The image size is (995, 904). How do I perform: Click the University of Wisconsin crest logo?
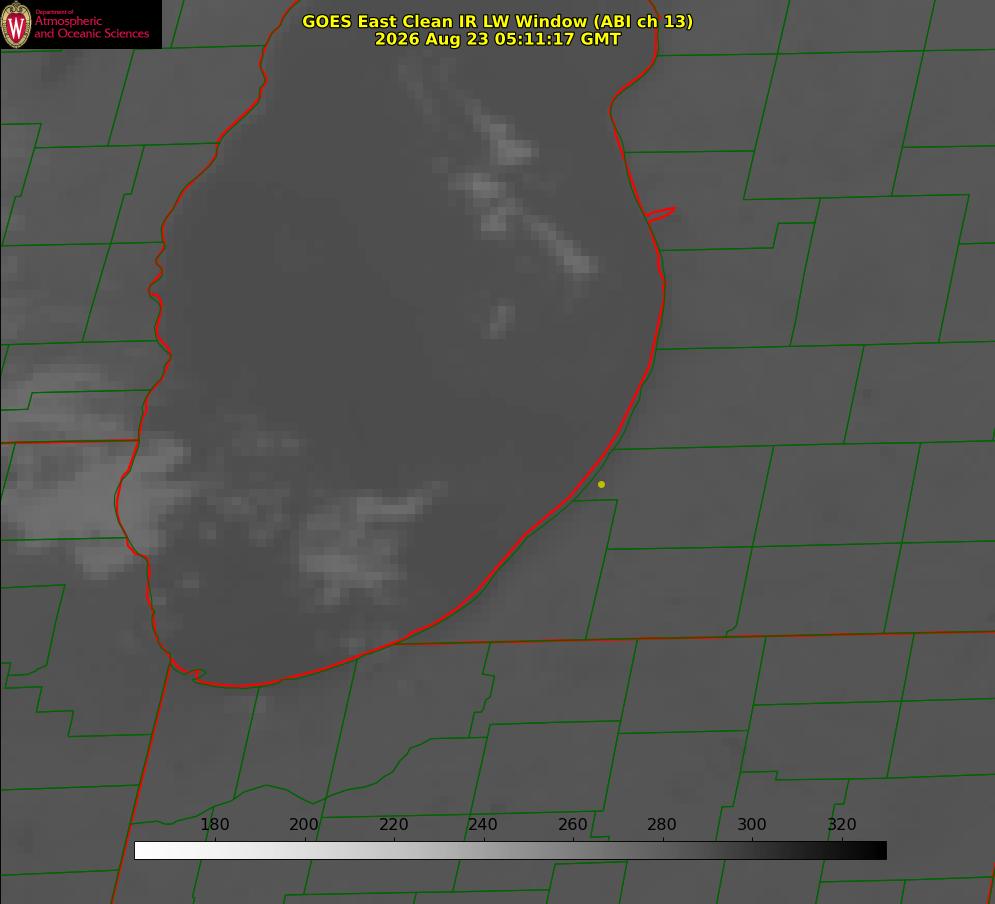16,24
